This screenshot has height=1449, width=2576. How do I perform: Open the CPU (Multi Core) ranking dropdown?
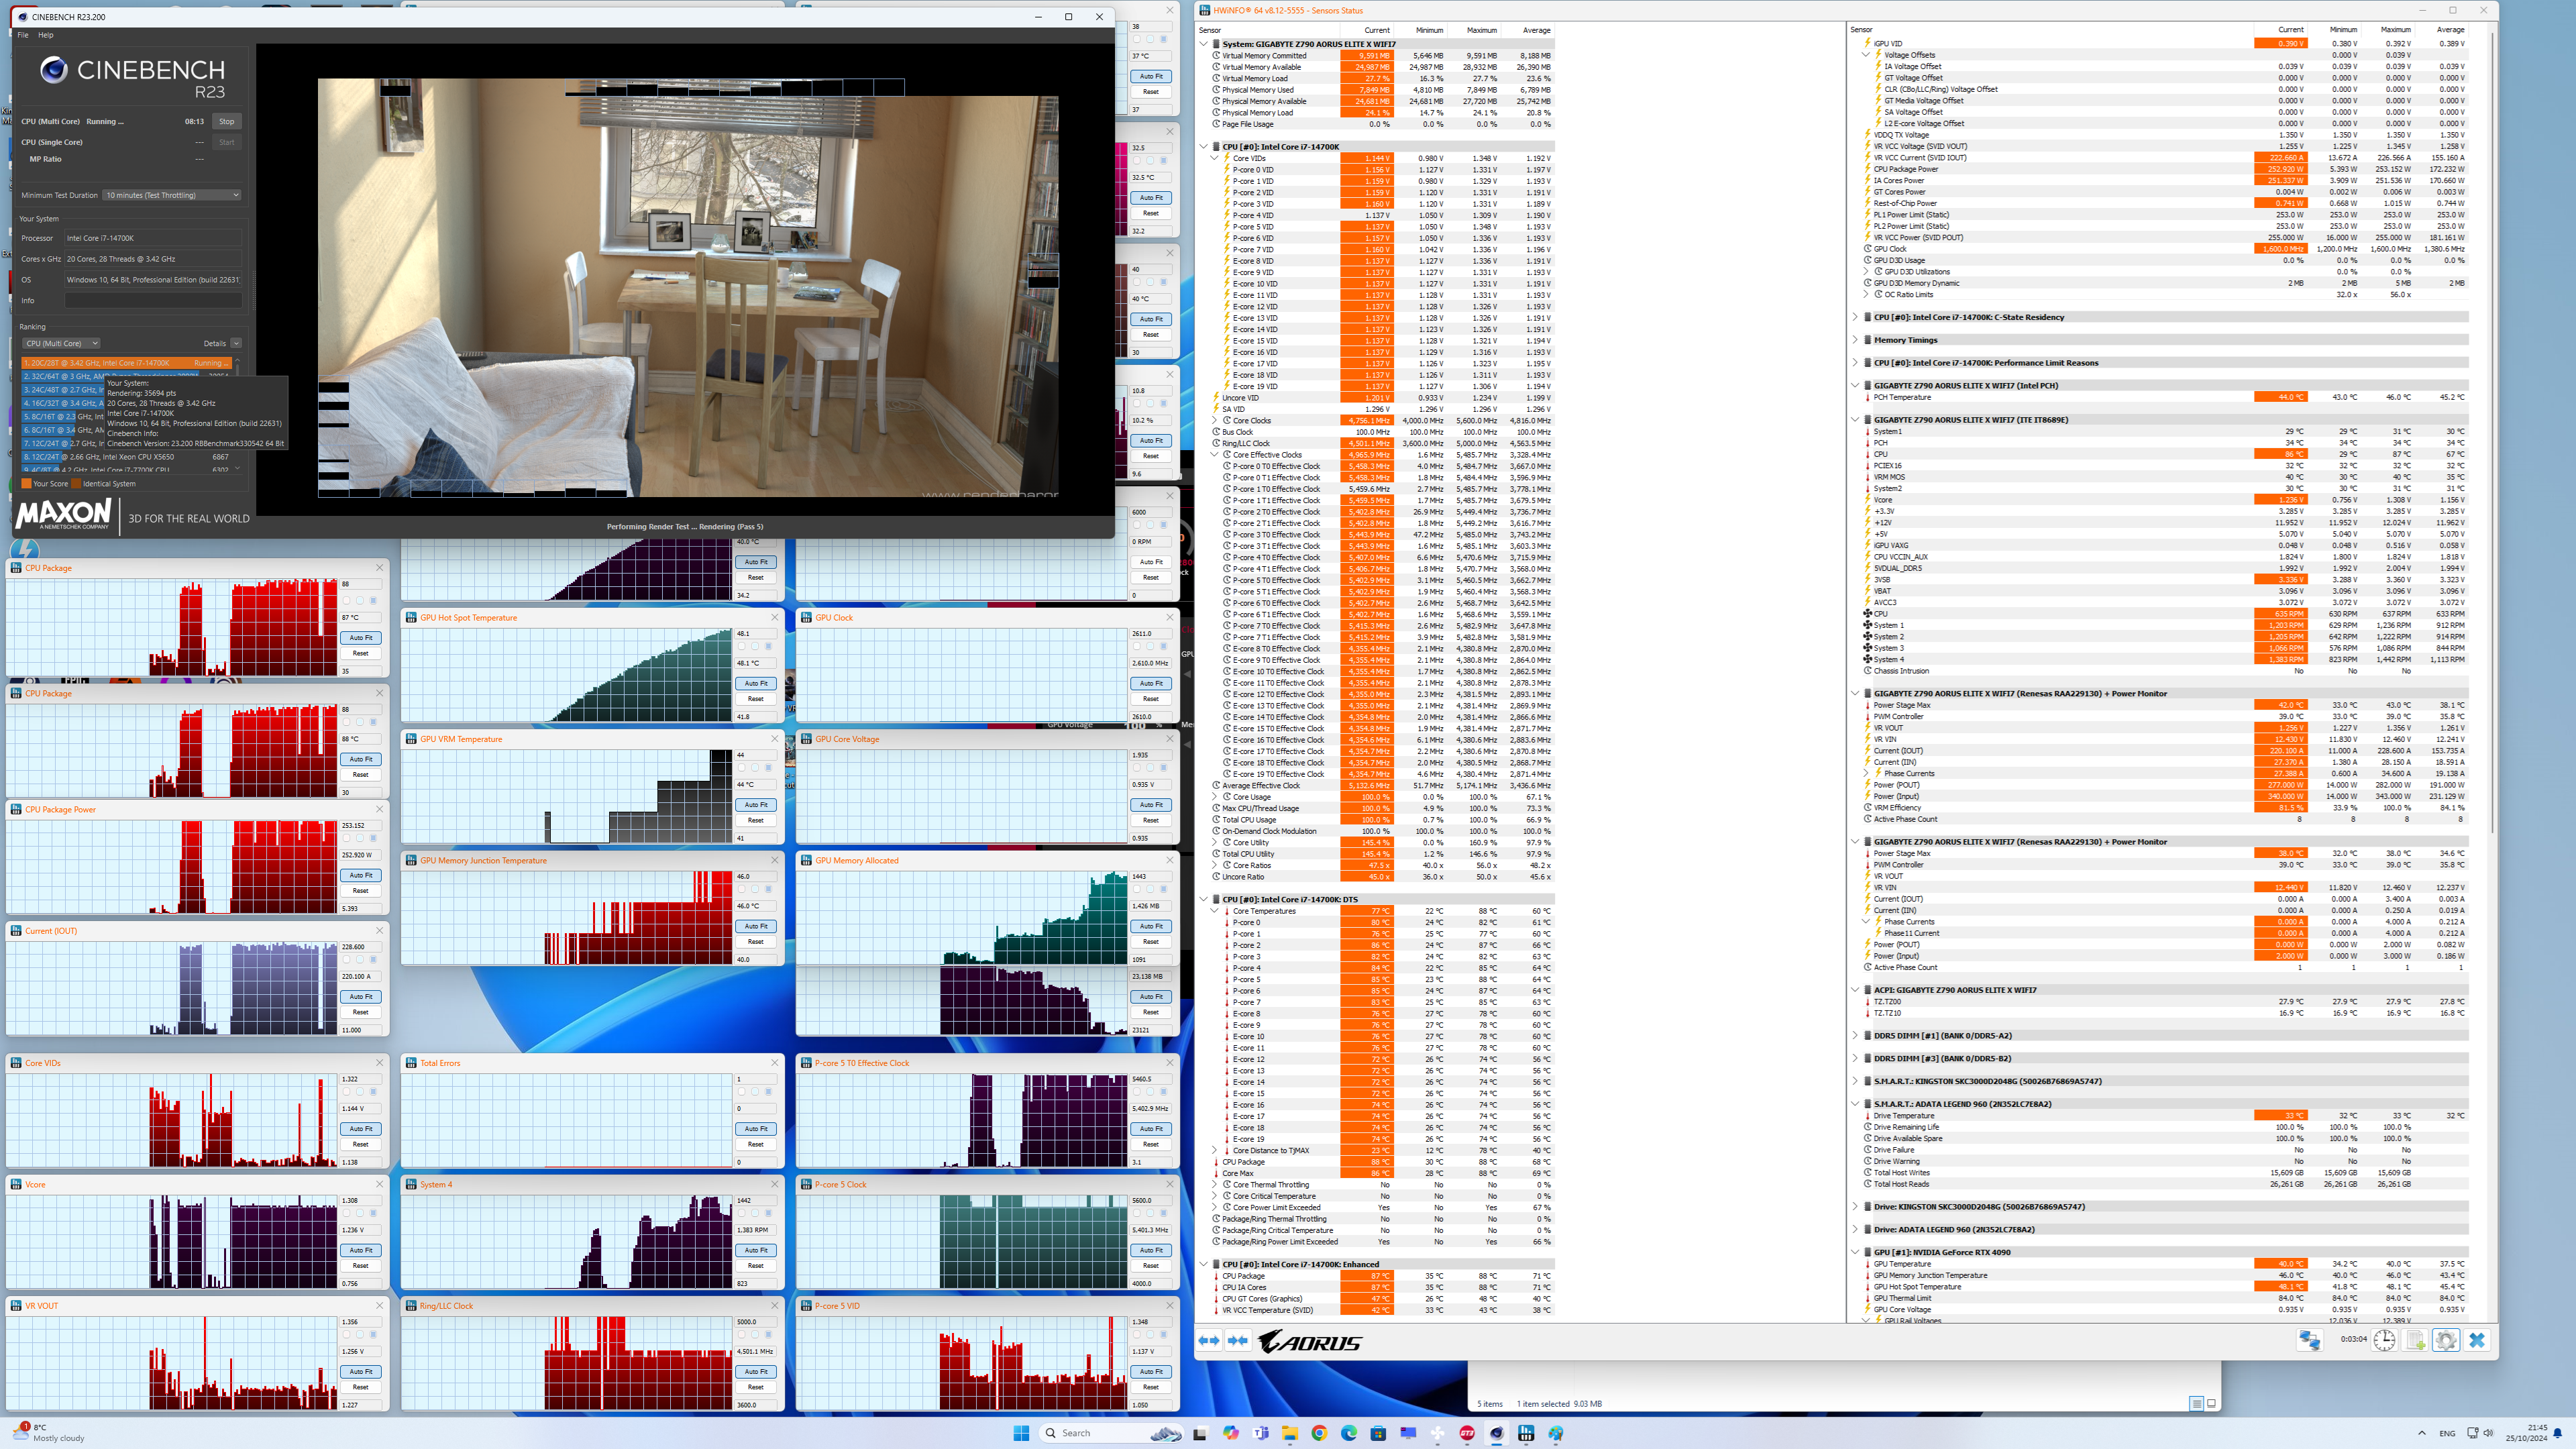62,343
